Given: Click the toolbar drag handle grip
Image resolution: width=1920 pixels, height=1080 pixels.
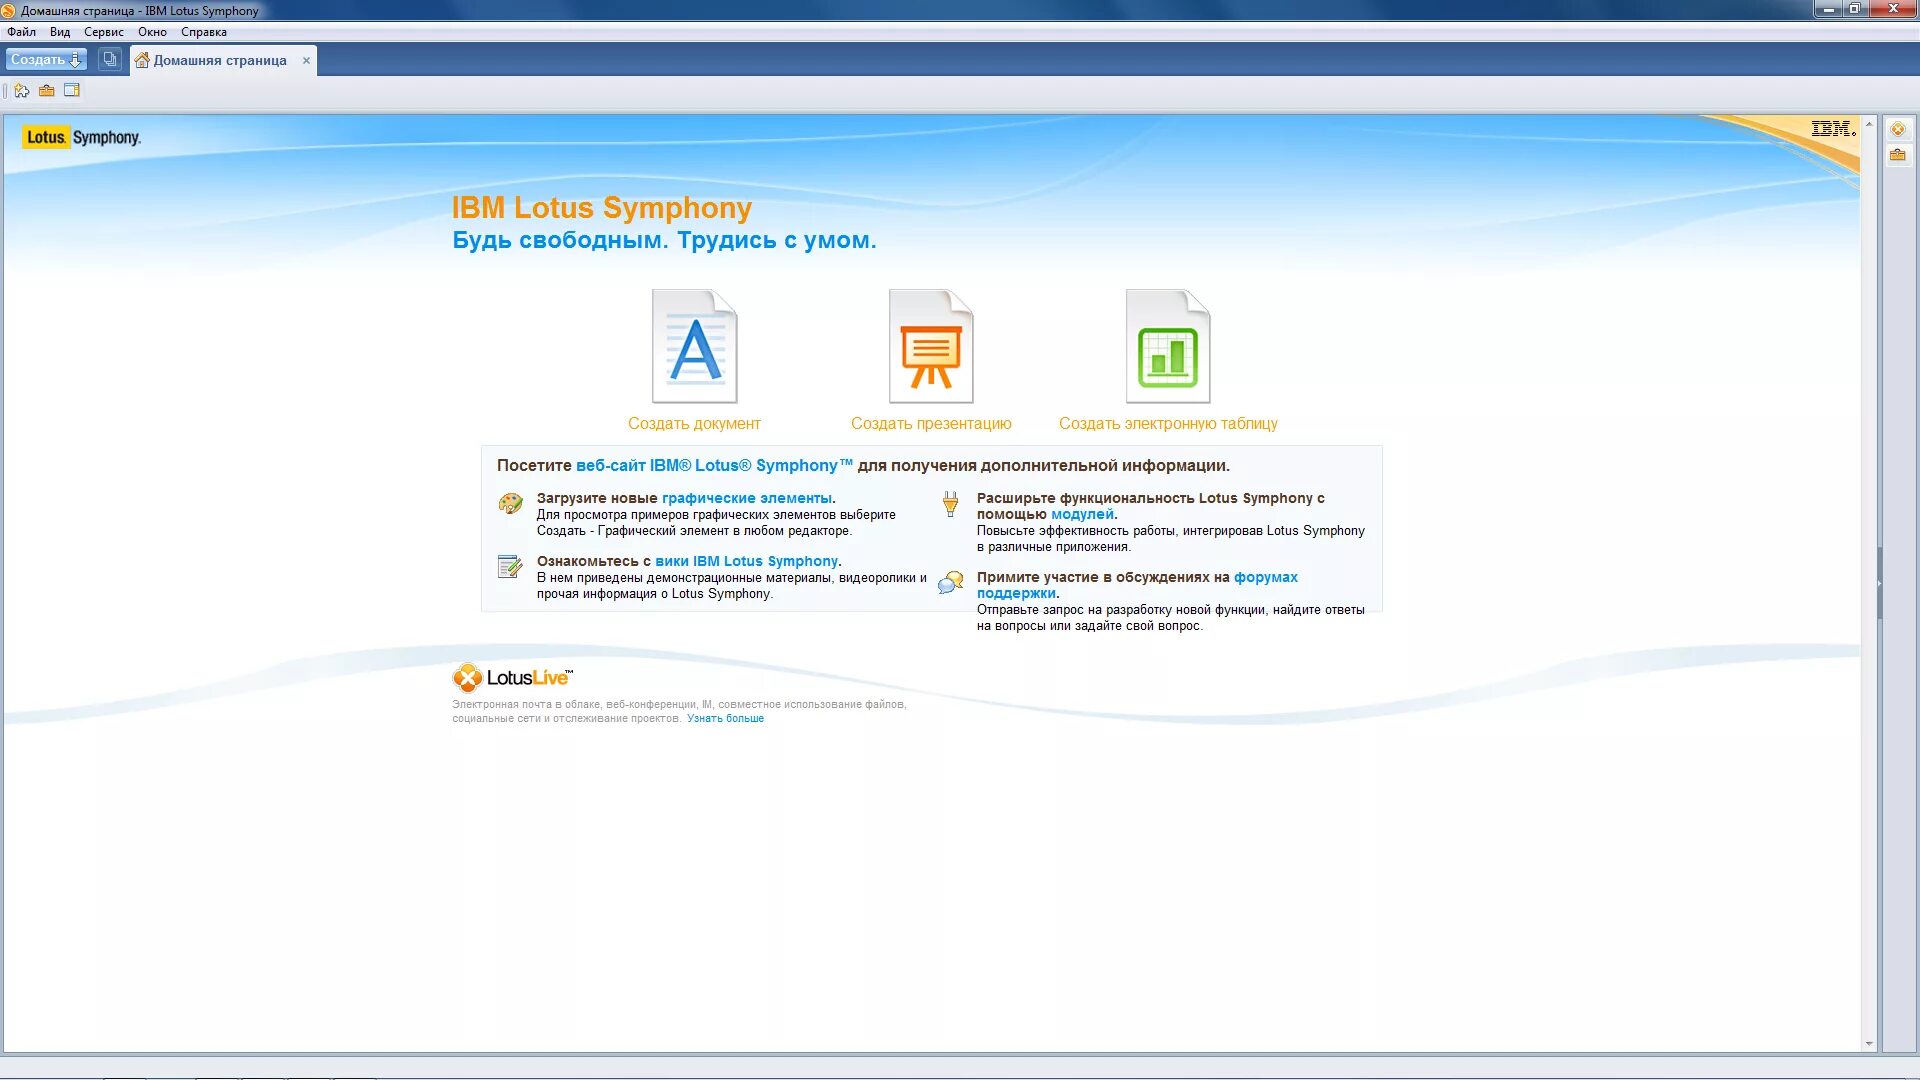Looking at the screenshot, I should coord(6,91).
